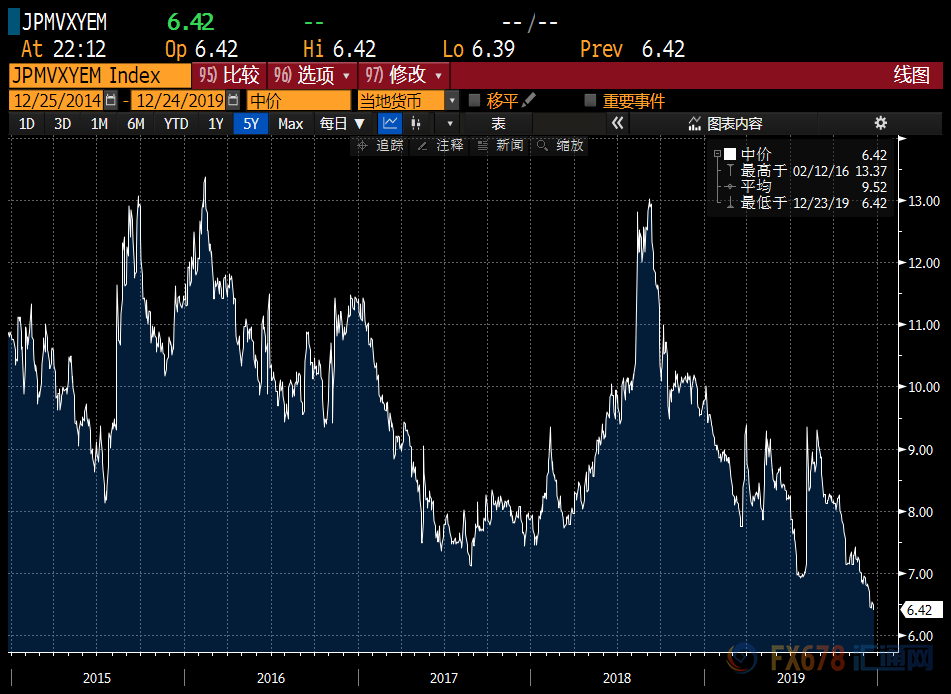Open the 当地货币 currency dropdown arrow
The height and width of the screenshot is (694, 951).
[x=451, y=100]
